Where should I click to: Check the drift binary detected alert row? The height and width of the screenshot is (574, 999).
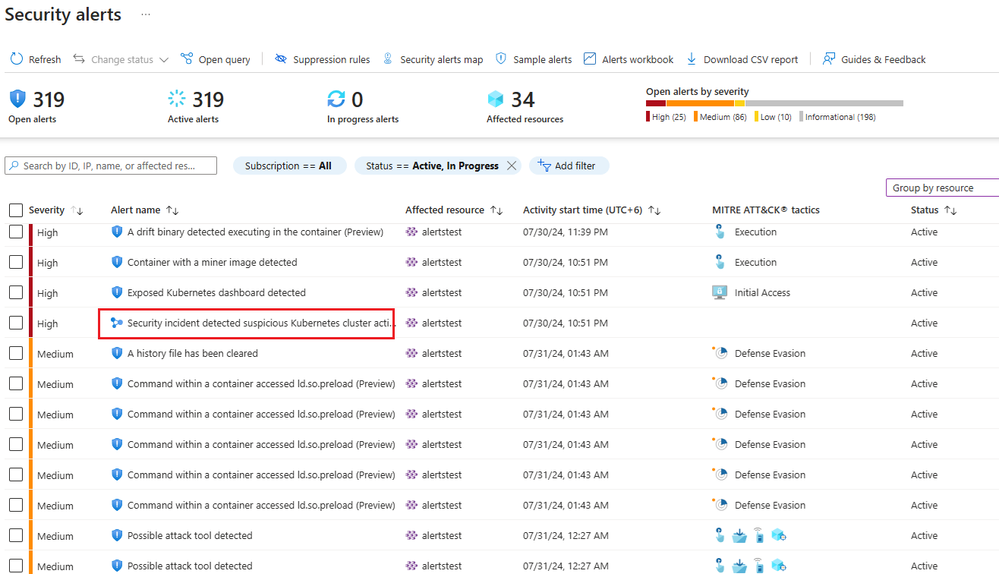[16, 232]
